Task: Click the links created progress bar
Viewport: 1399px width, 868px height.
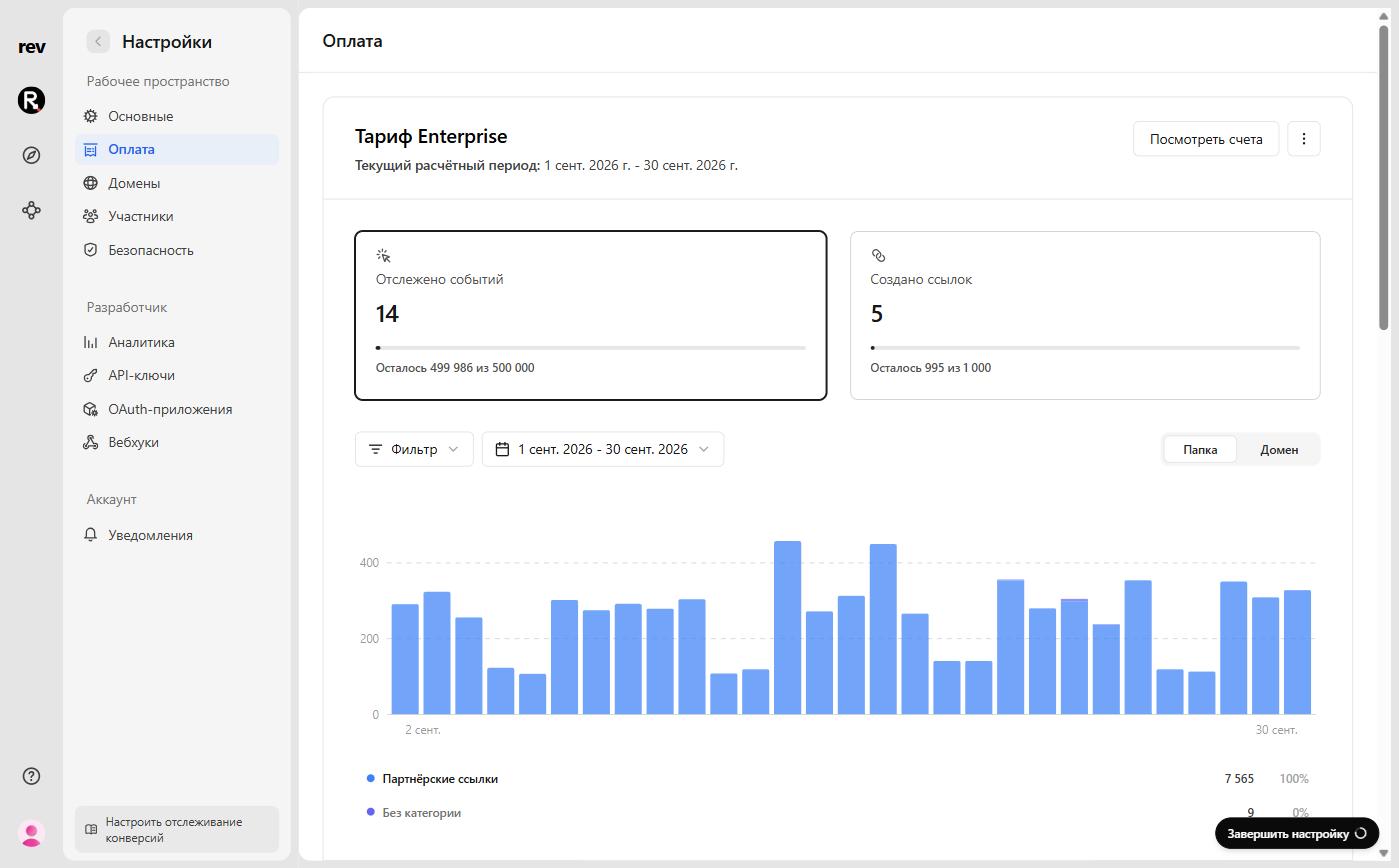Action: tap(1085, 348)
